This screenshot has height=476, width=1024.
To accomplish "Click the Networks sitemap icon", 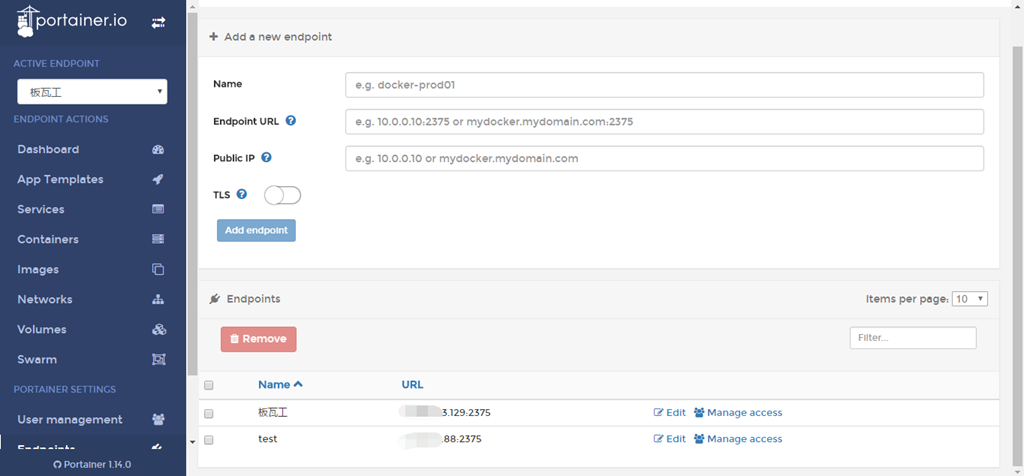I will 158,300.
